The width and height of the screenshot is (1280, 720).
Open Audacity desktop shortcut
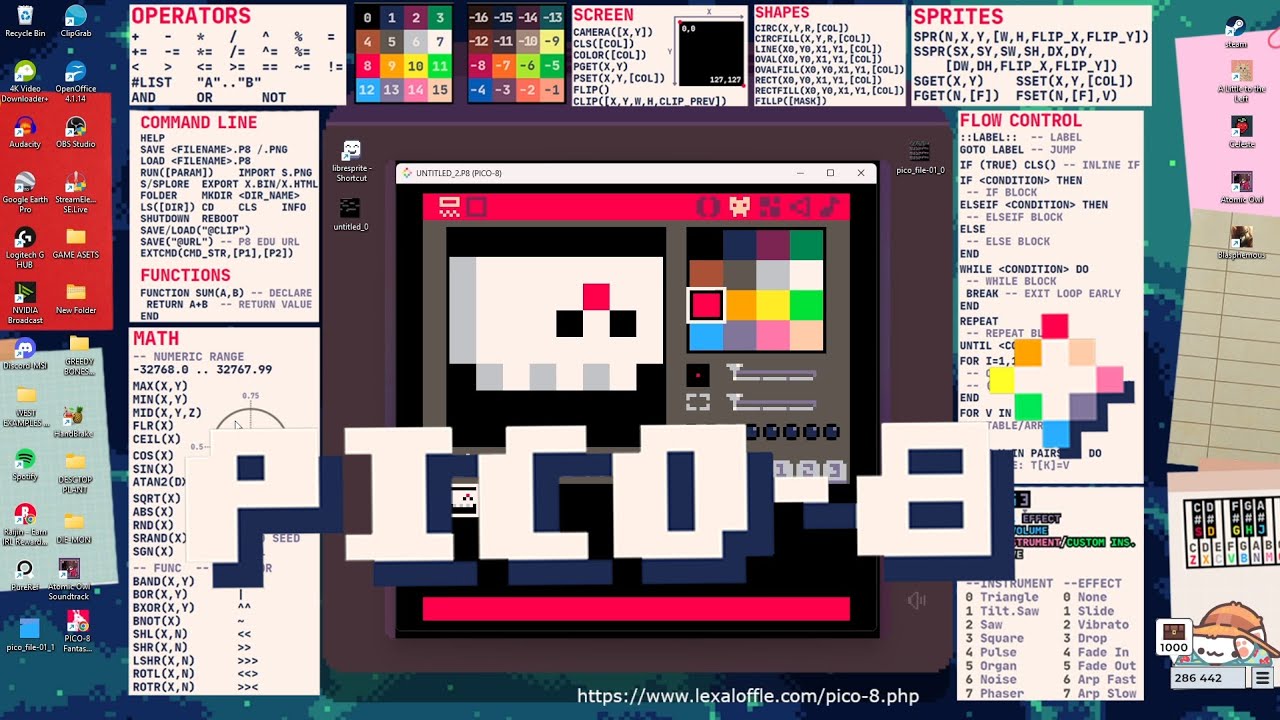[25, 133]
